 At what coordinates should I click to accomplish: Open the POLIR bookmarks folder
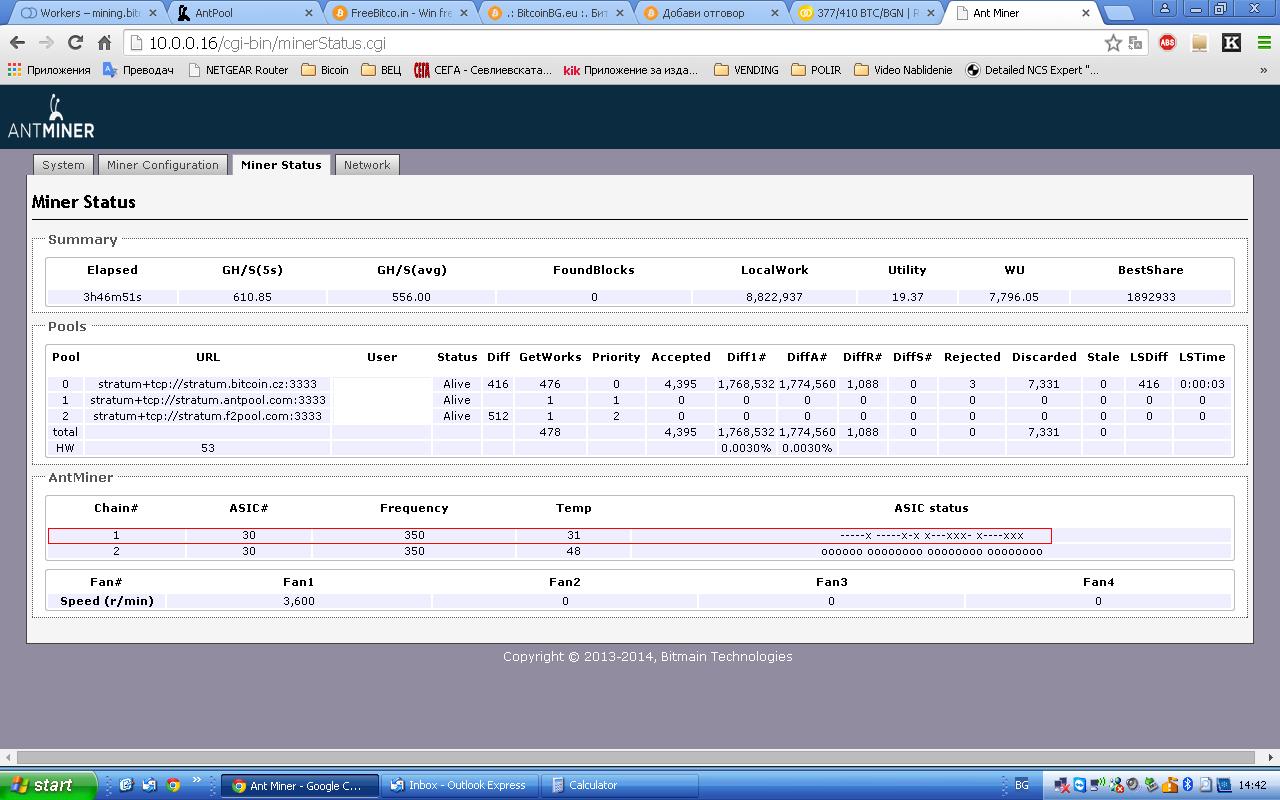pos(816,70)
